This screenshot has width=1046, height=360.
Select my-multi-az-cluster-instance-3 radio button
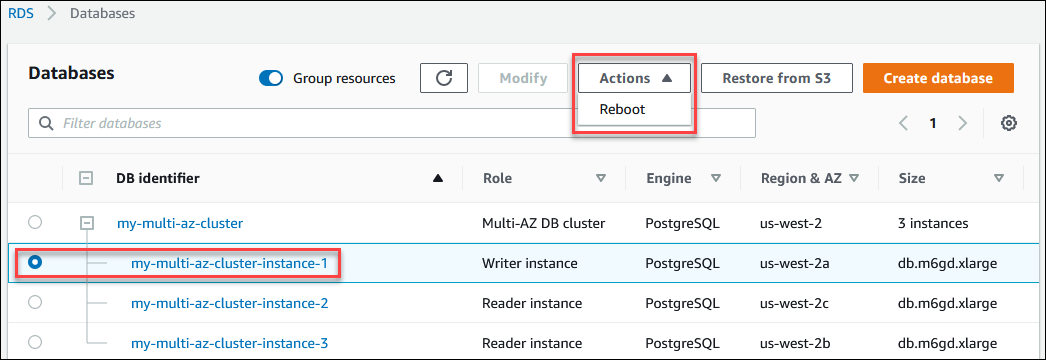tap(35, 342)
